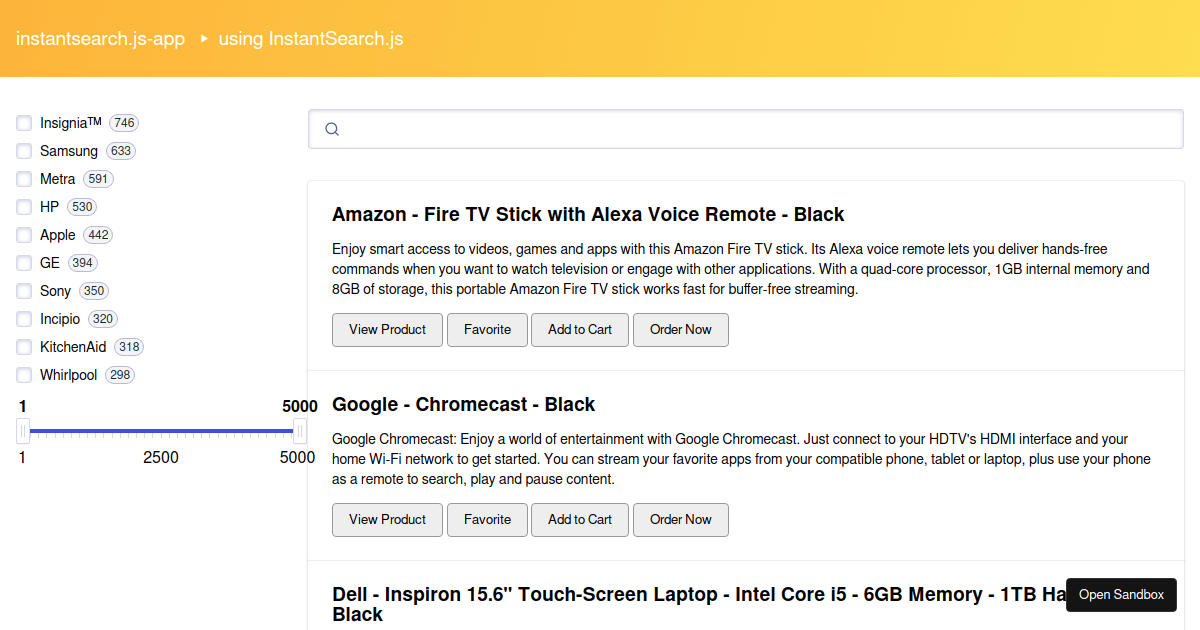
Task: Enable the KitchenAid filter
Action: [23, 346]
